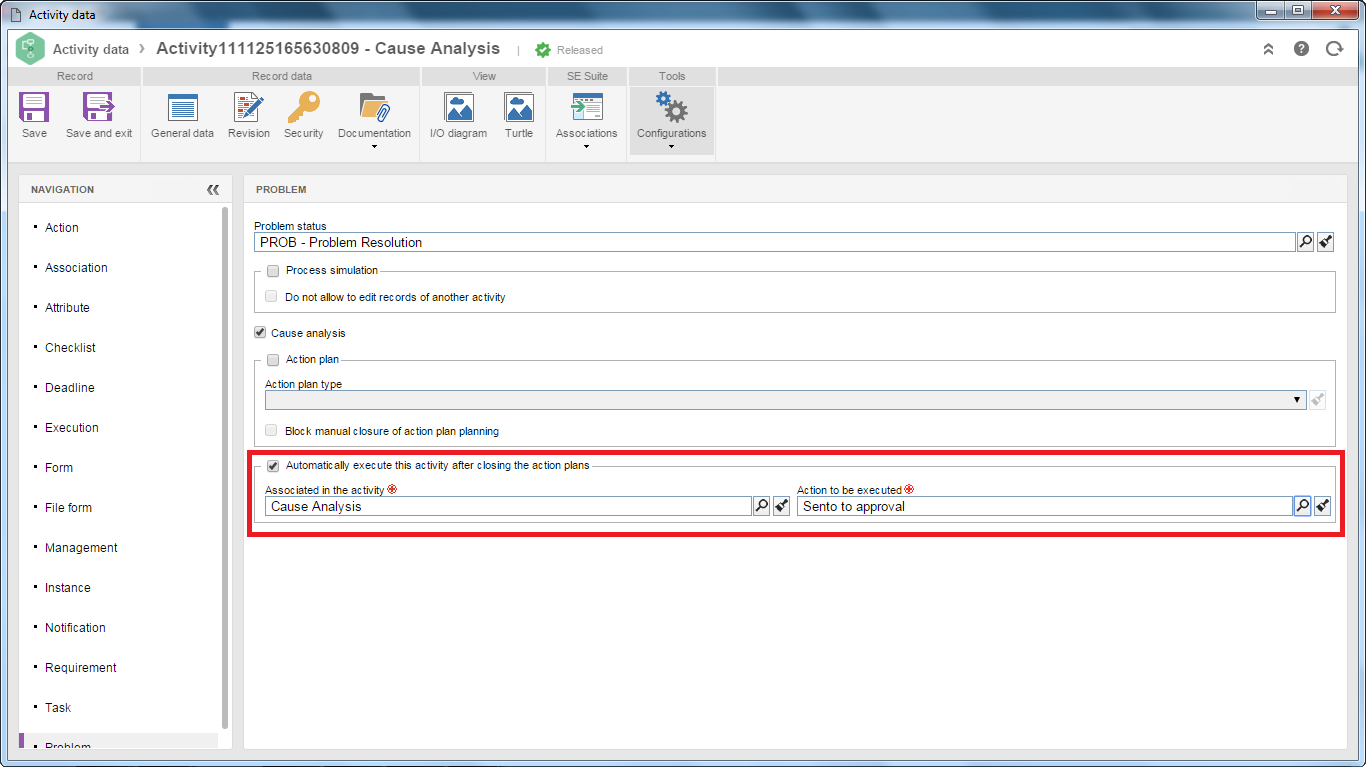This screenshot has height=767, width=1366.
Task: Click the Problem status input field
Action: click(x=774, y=242)
